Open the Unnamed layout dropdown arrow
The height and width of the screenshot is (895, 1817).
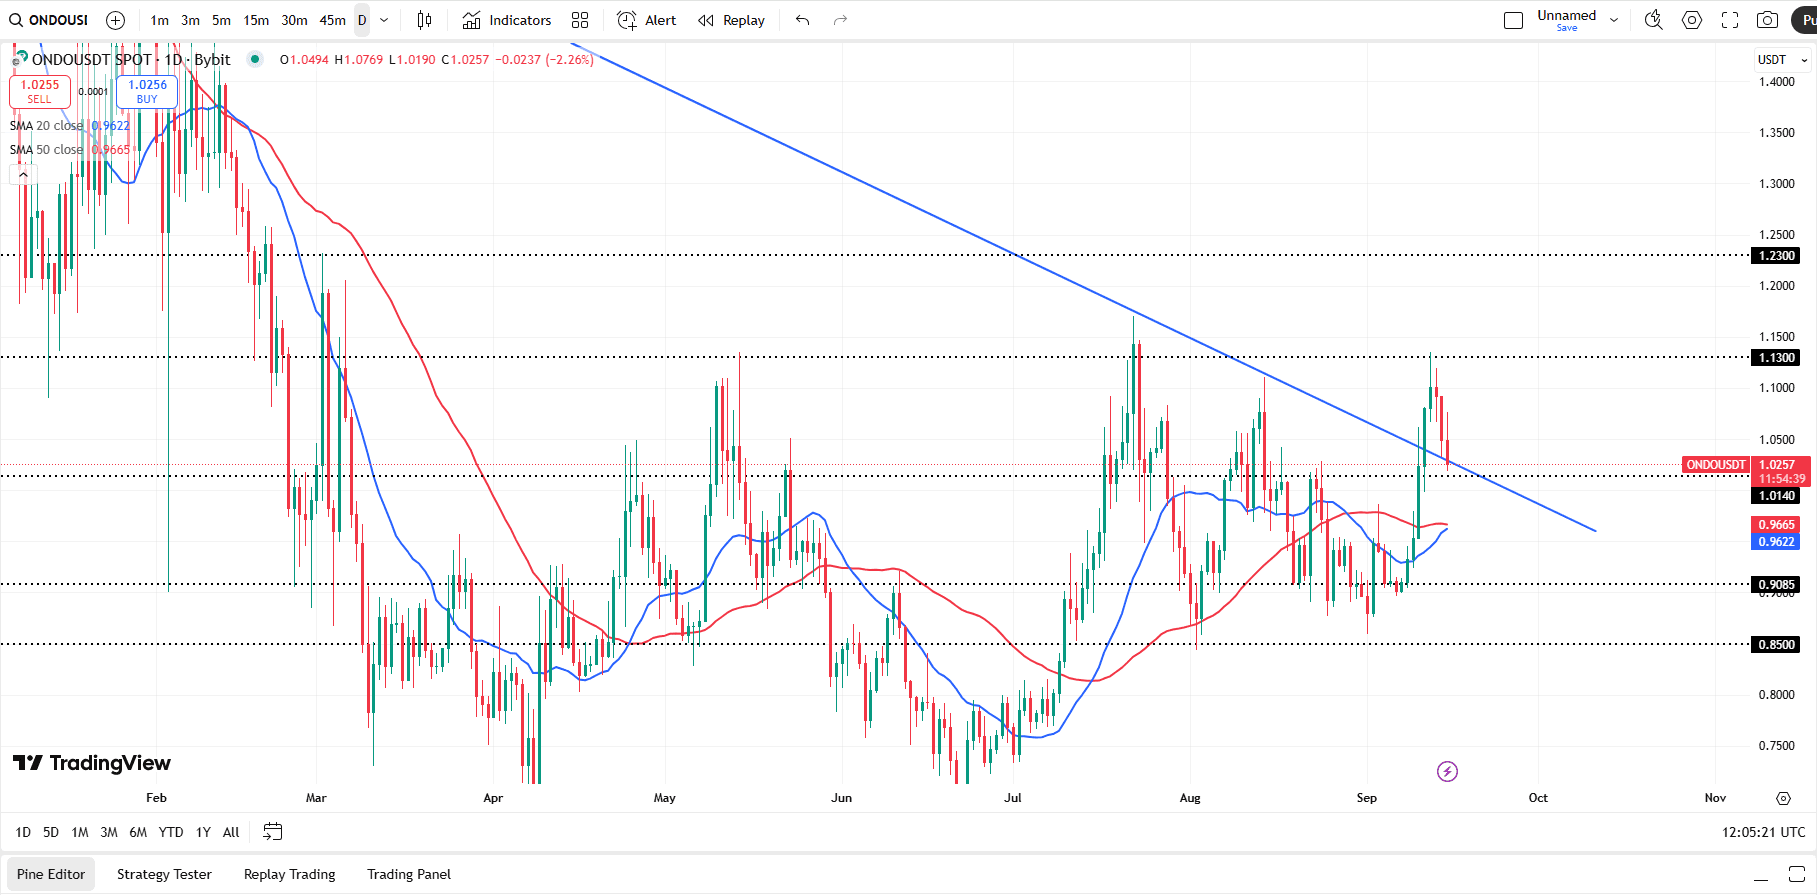pyautogui.click(x=1614, y=20)
